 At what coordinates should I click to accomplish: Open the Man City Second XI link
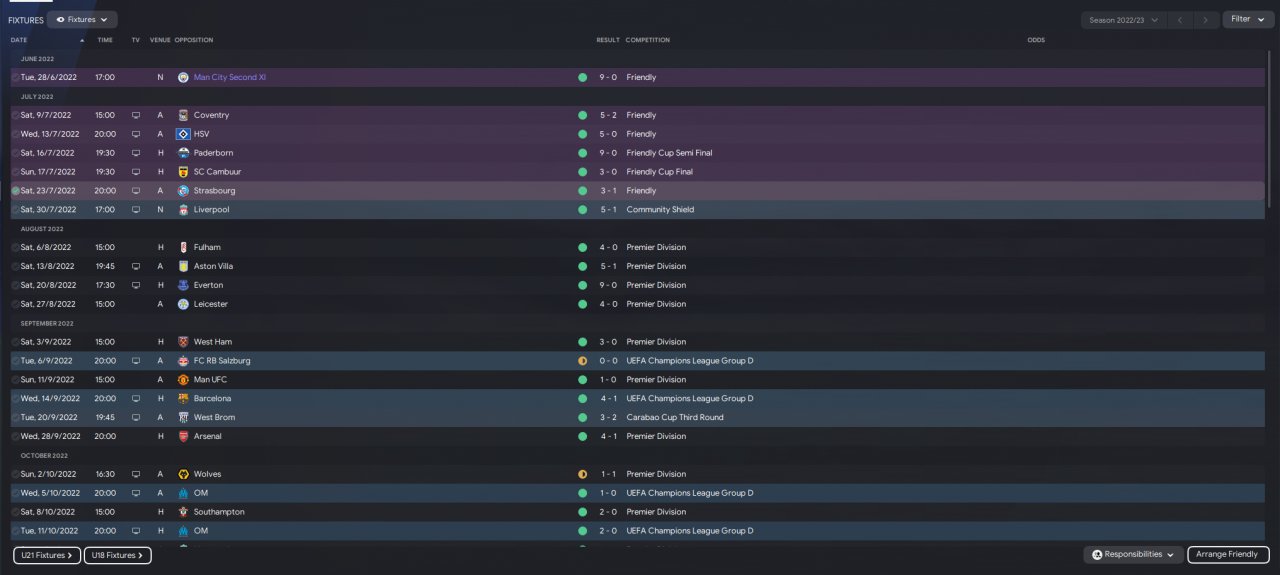pyautogui.click(x=230, y=77)
